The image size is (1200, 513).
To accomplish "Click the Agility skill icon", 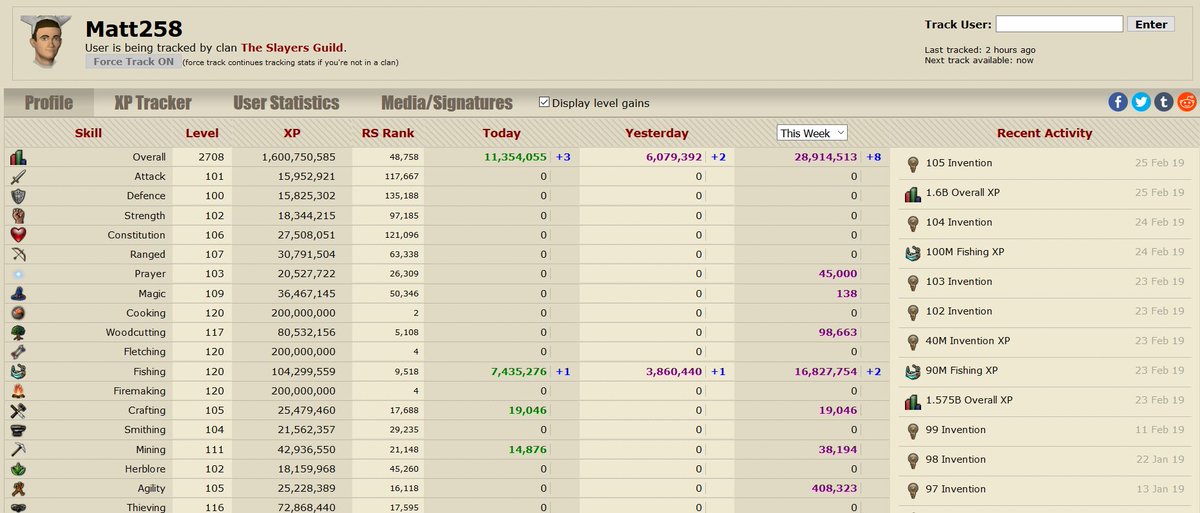I will (18, 489).
